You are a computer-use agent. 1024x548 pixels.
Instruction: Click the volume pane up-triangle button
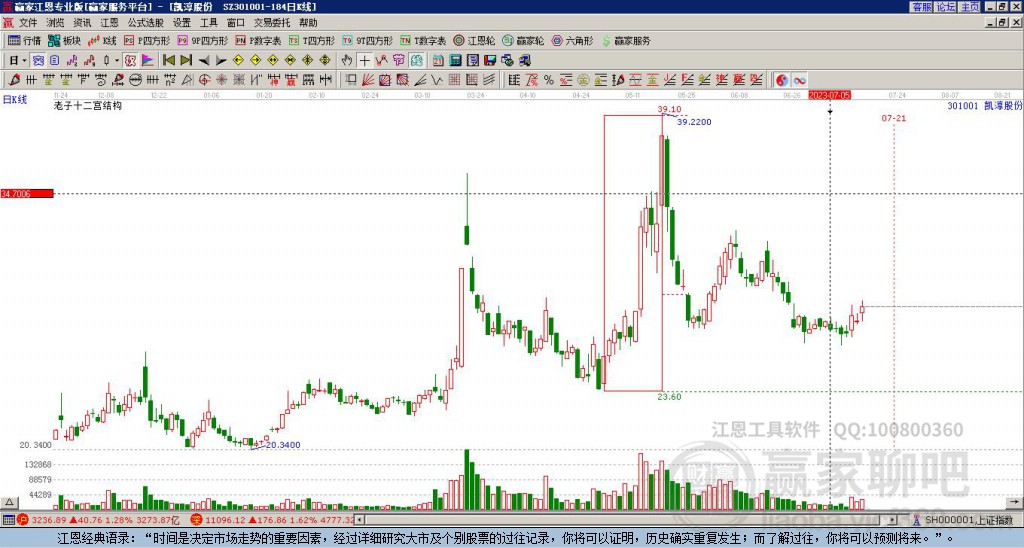(9, 502)
